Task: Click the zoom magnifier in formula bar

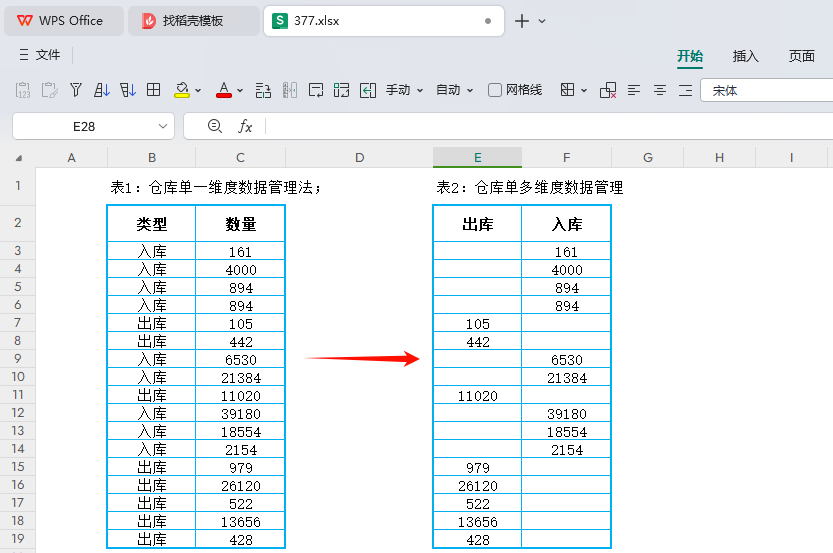Action: [215, 126]
